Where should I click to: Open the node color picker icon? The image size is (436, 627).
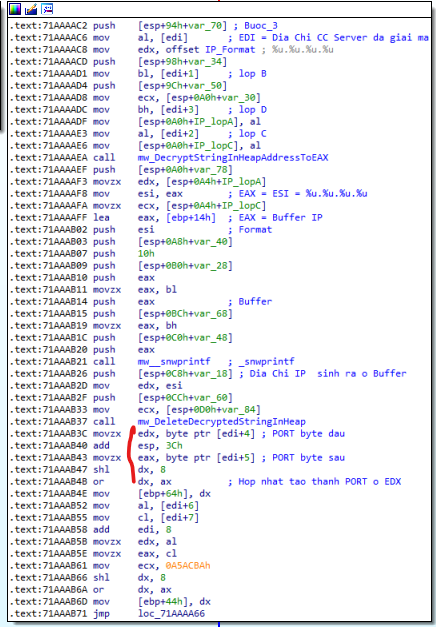15,9
